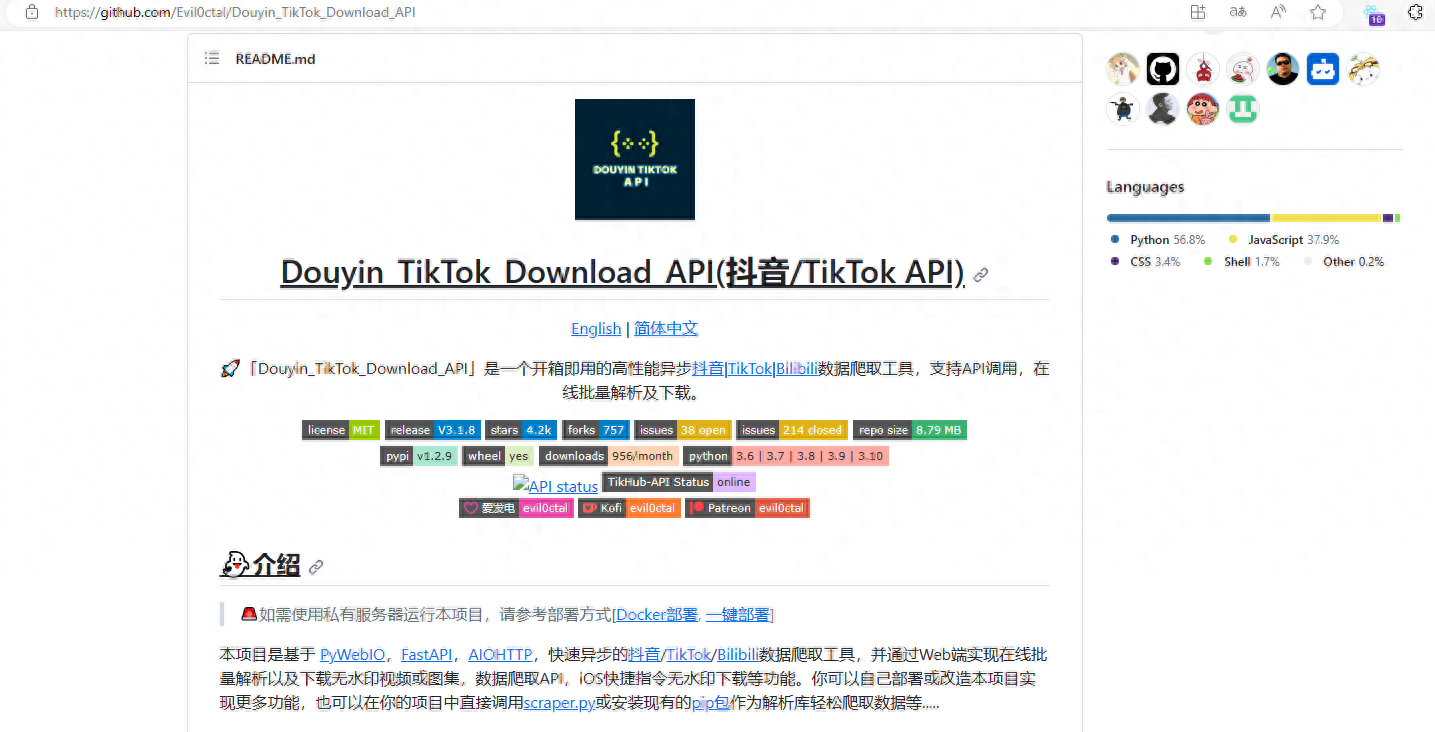
Task: Click yellow JavaScript segment of language bar
Action: 1326,217
